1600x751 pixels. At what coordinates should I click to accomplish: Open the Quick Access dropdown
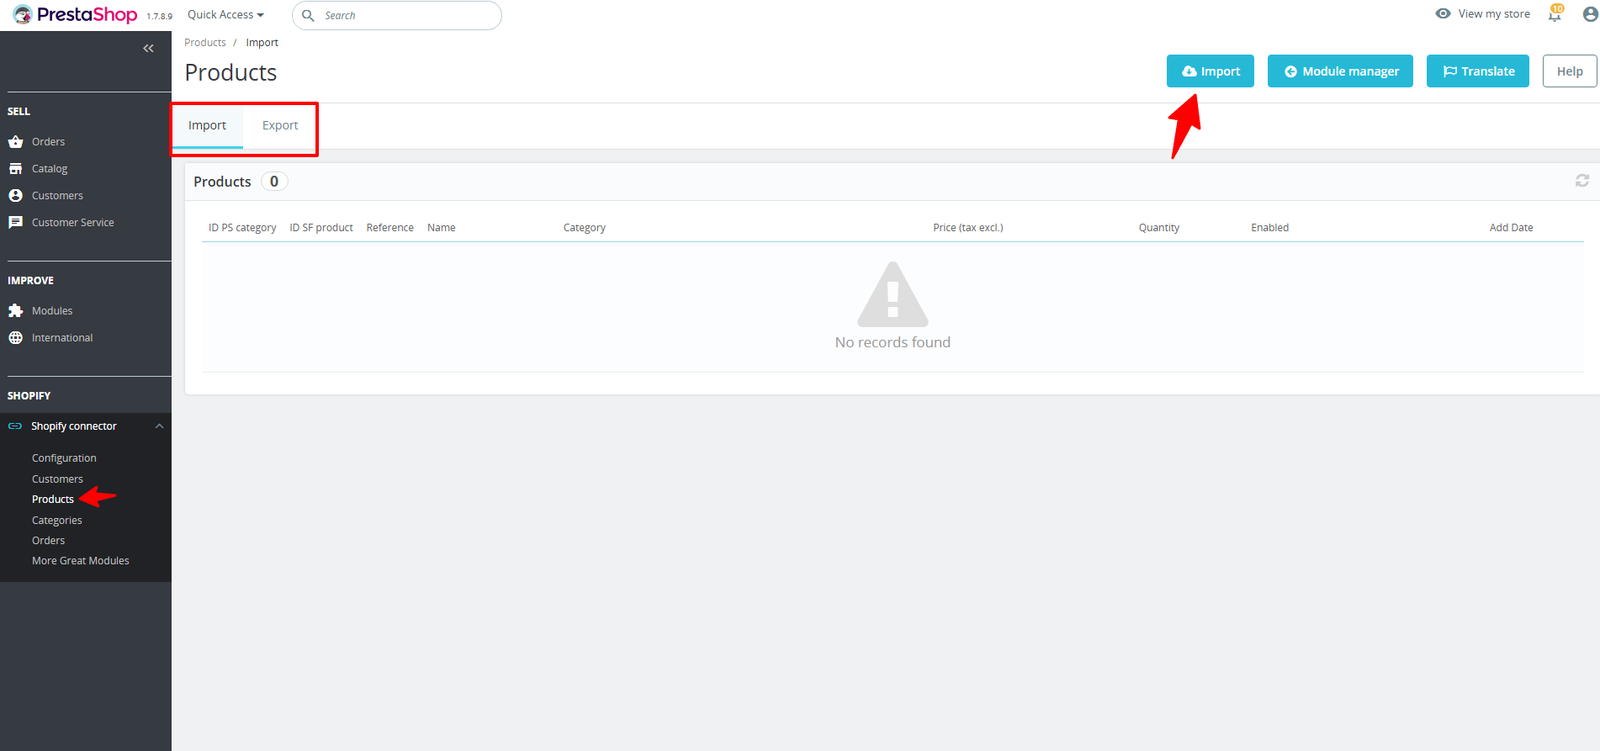226,15
